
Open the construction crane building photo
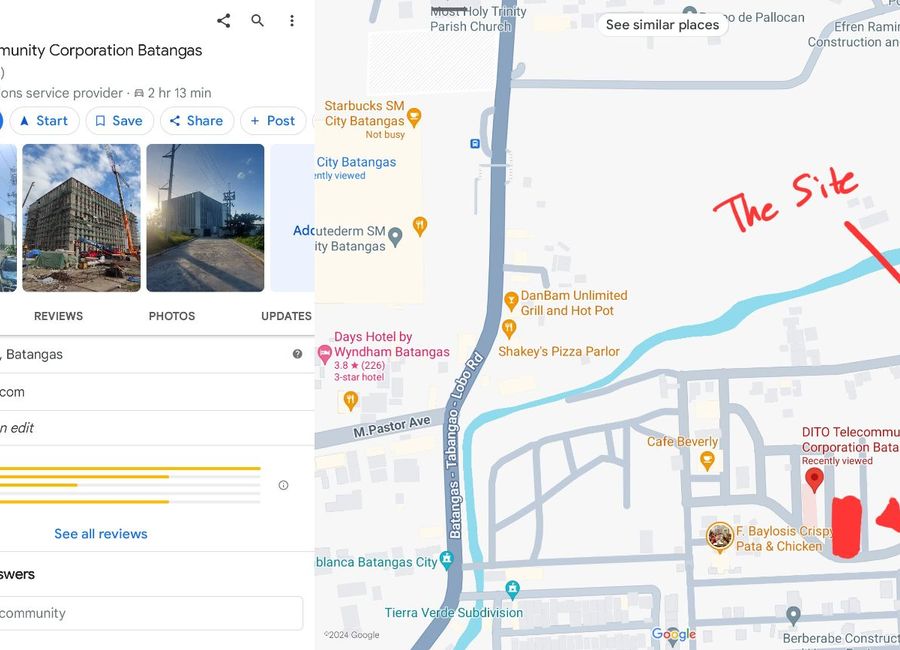[x=82, y=218]
